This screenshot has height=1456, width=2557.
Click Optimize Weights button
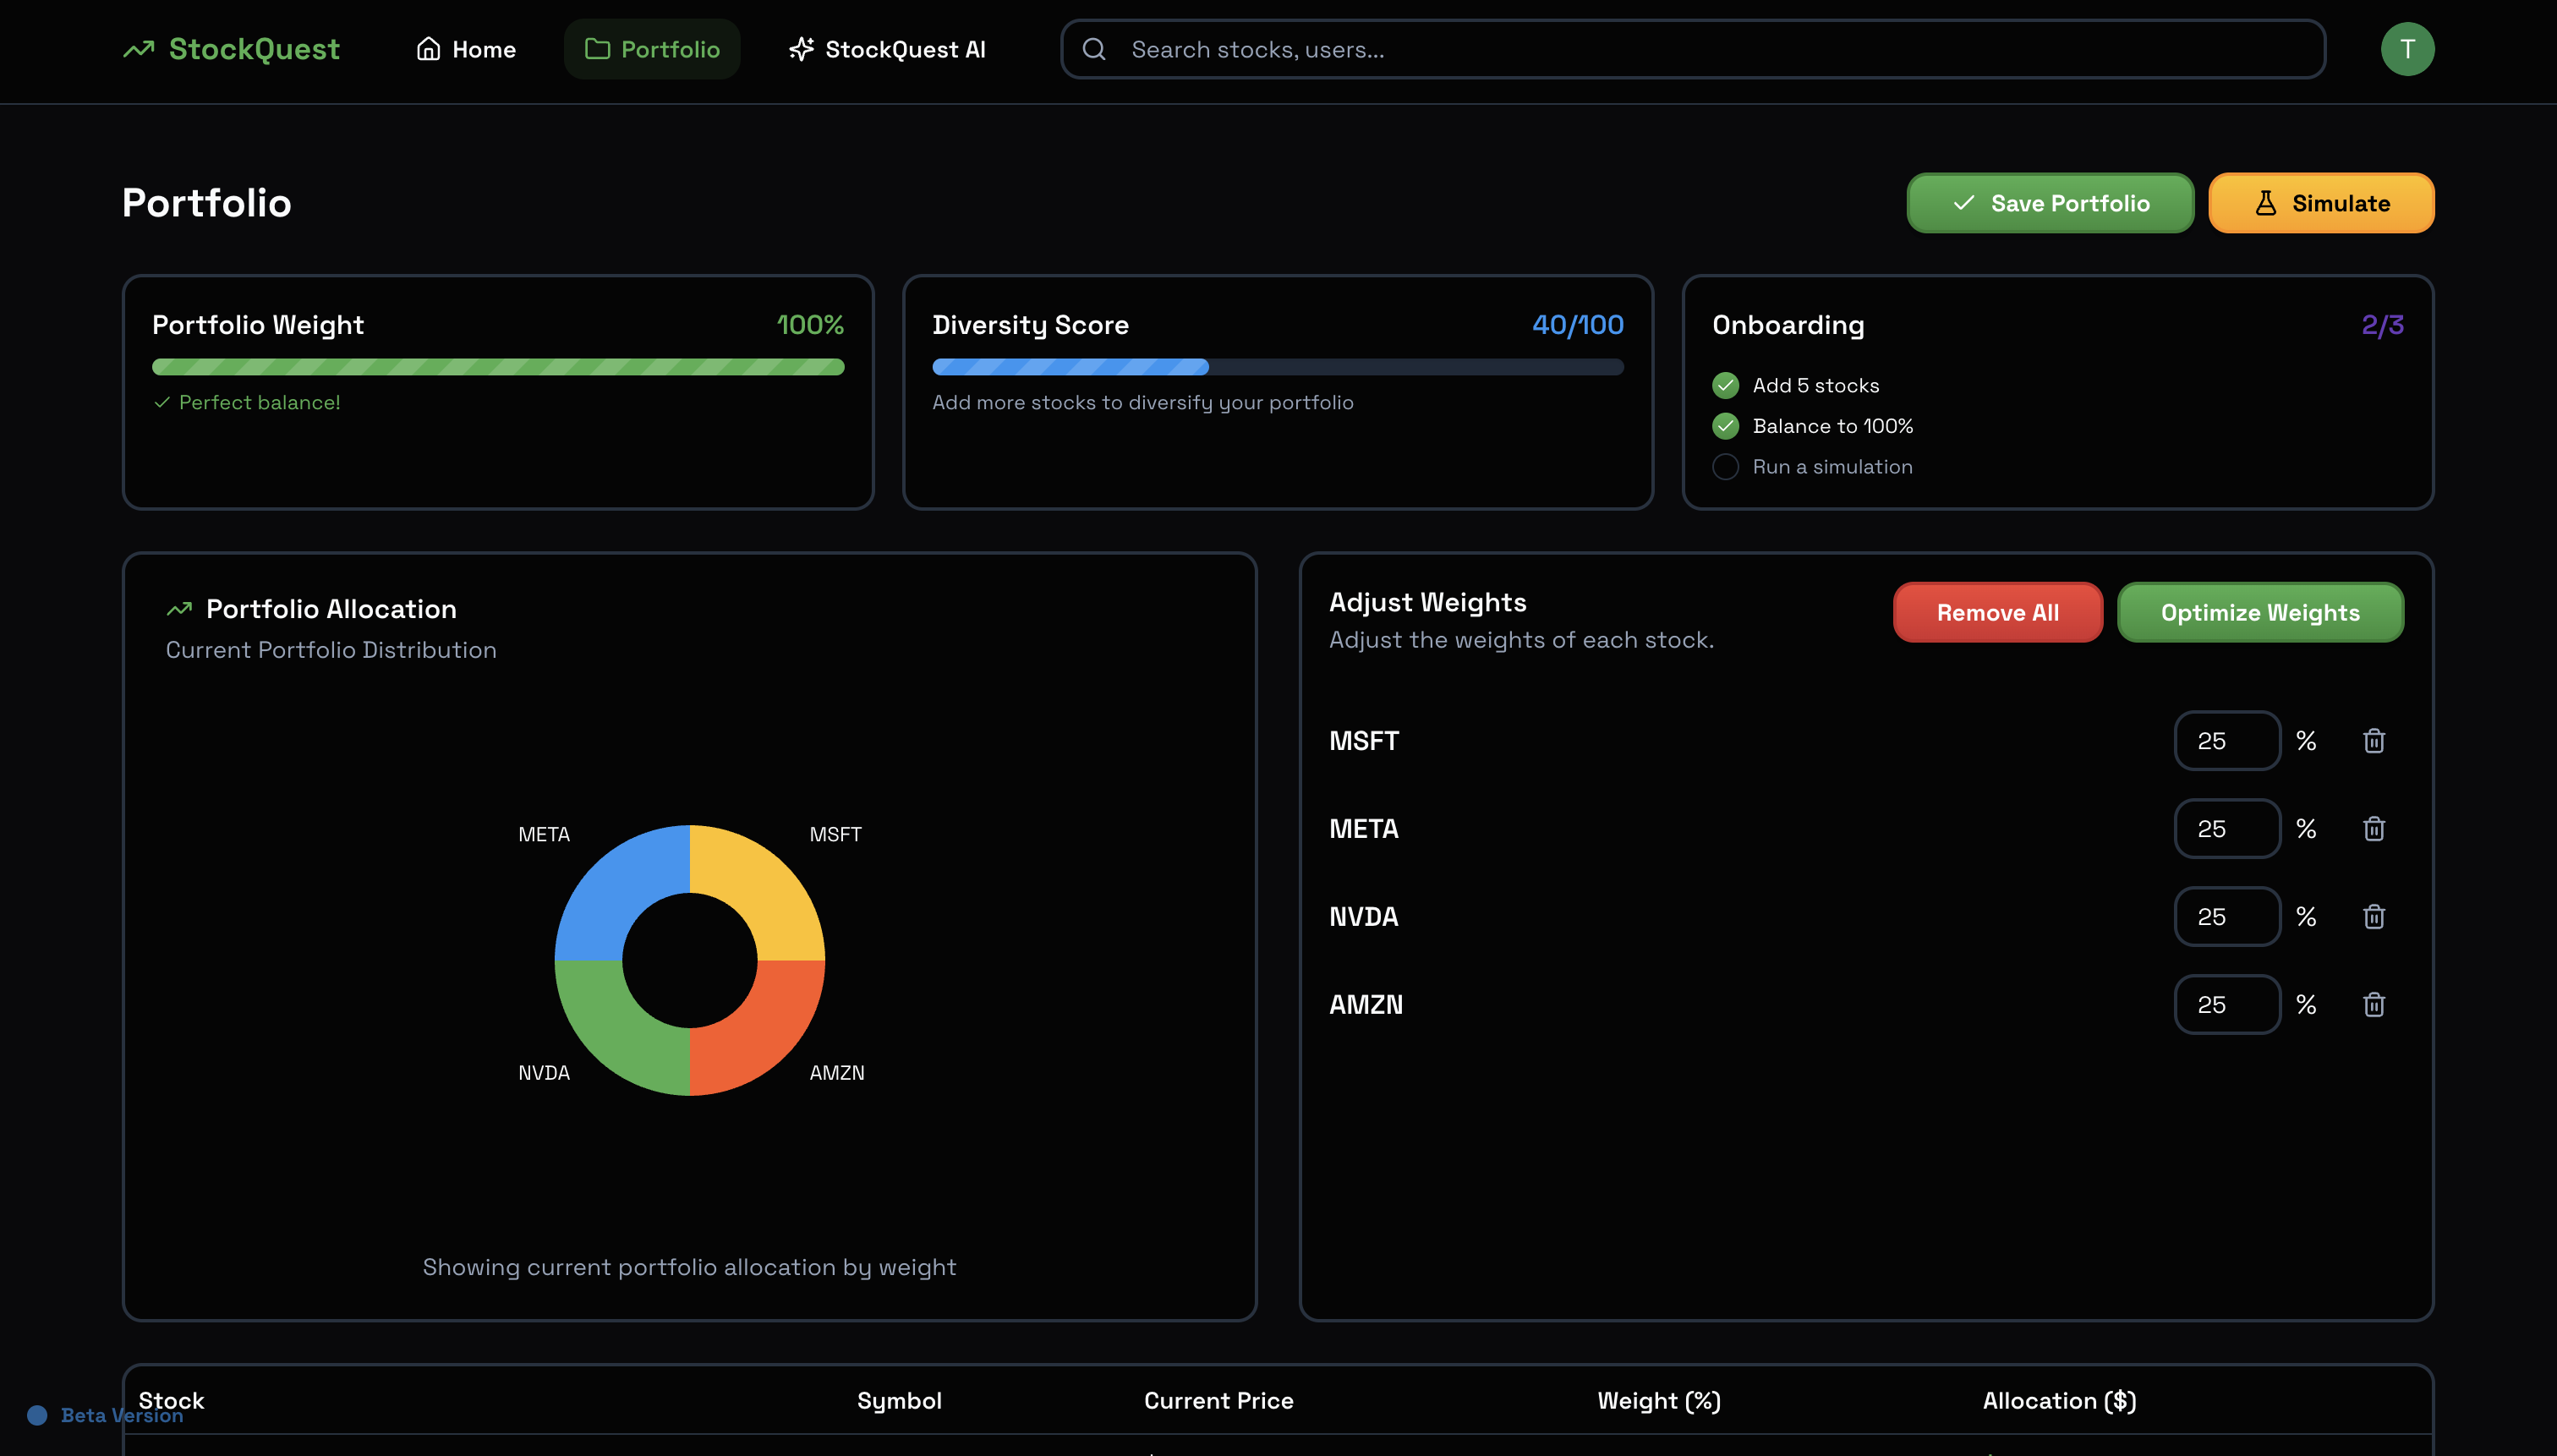click(x=2260, y=612)
